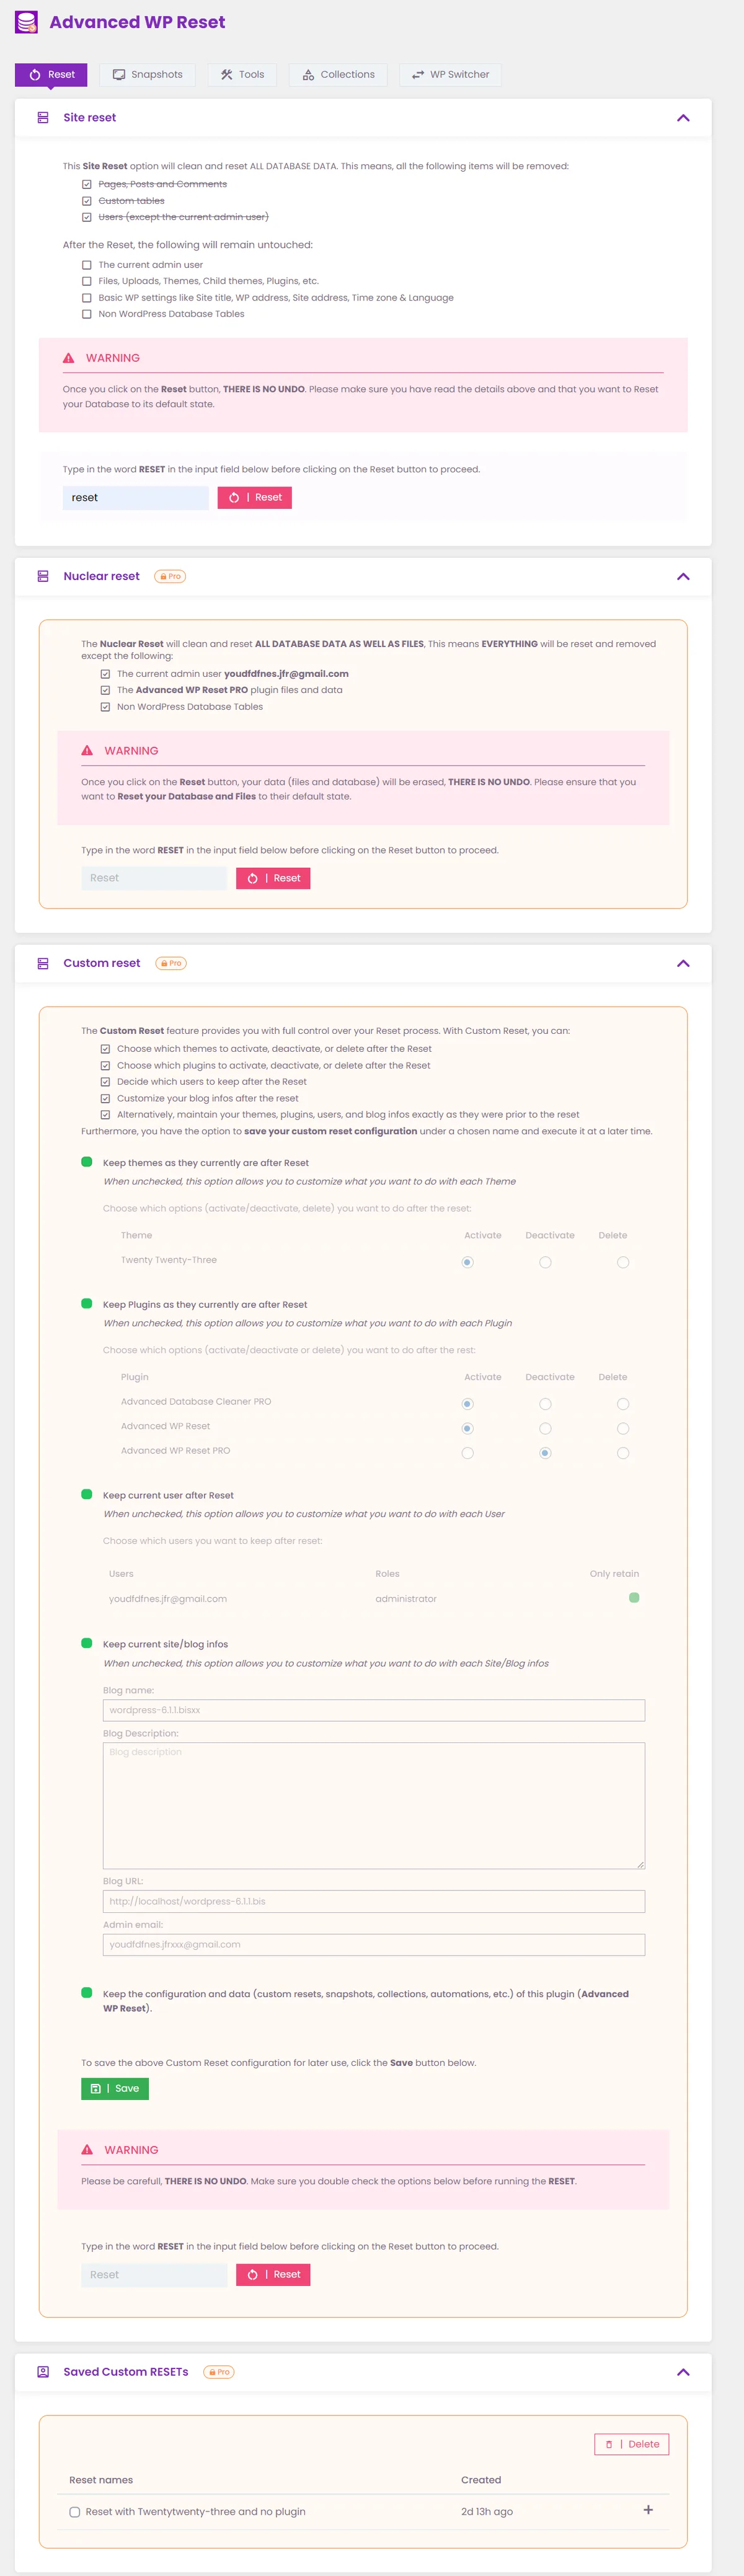
Task: Delete the selected saved custom resets
Action: 632,2444
